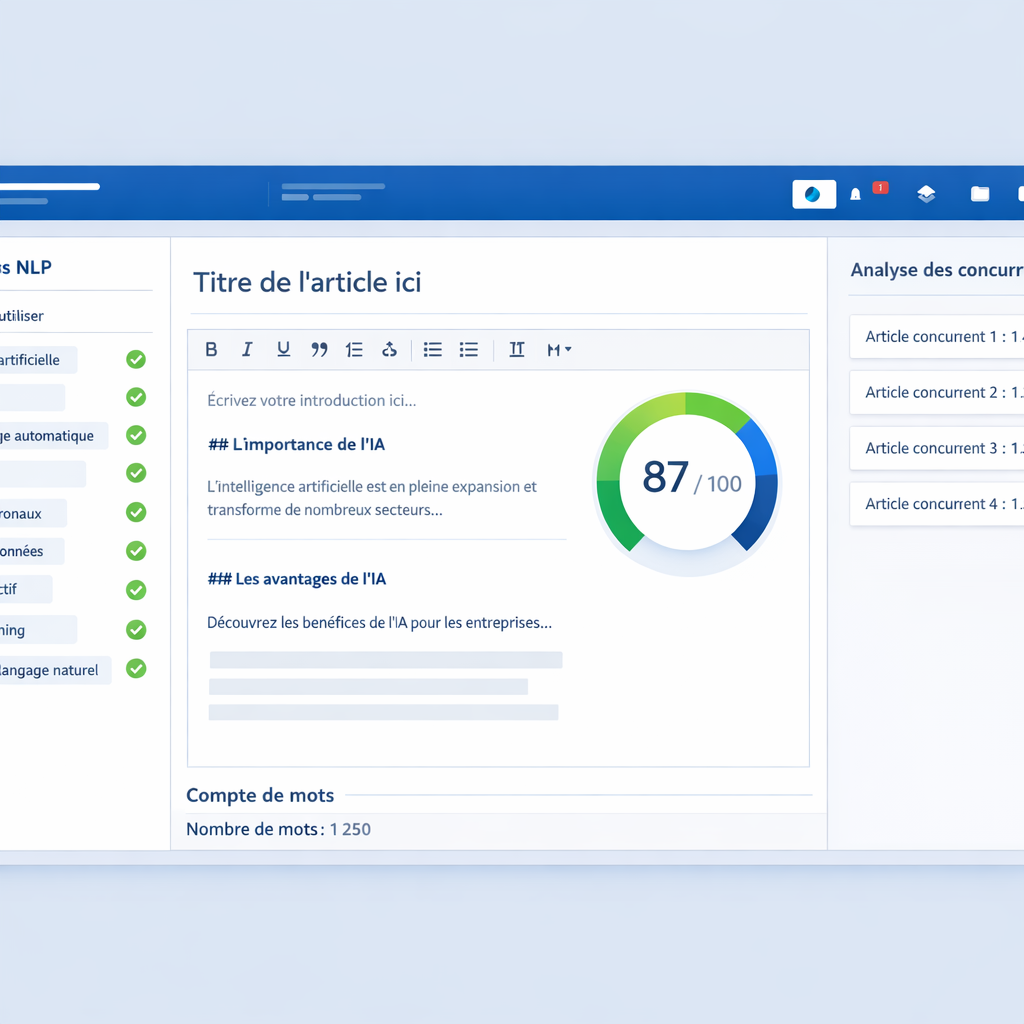1024x1024 pixels.
Task: Select the italic formatting icon
Action: (247, 349)
